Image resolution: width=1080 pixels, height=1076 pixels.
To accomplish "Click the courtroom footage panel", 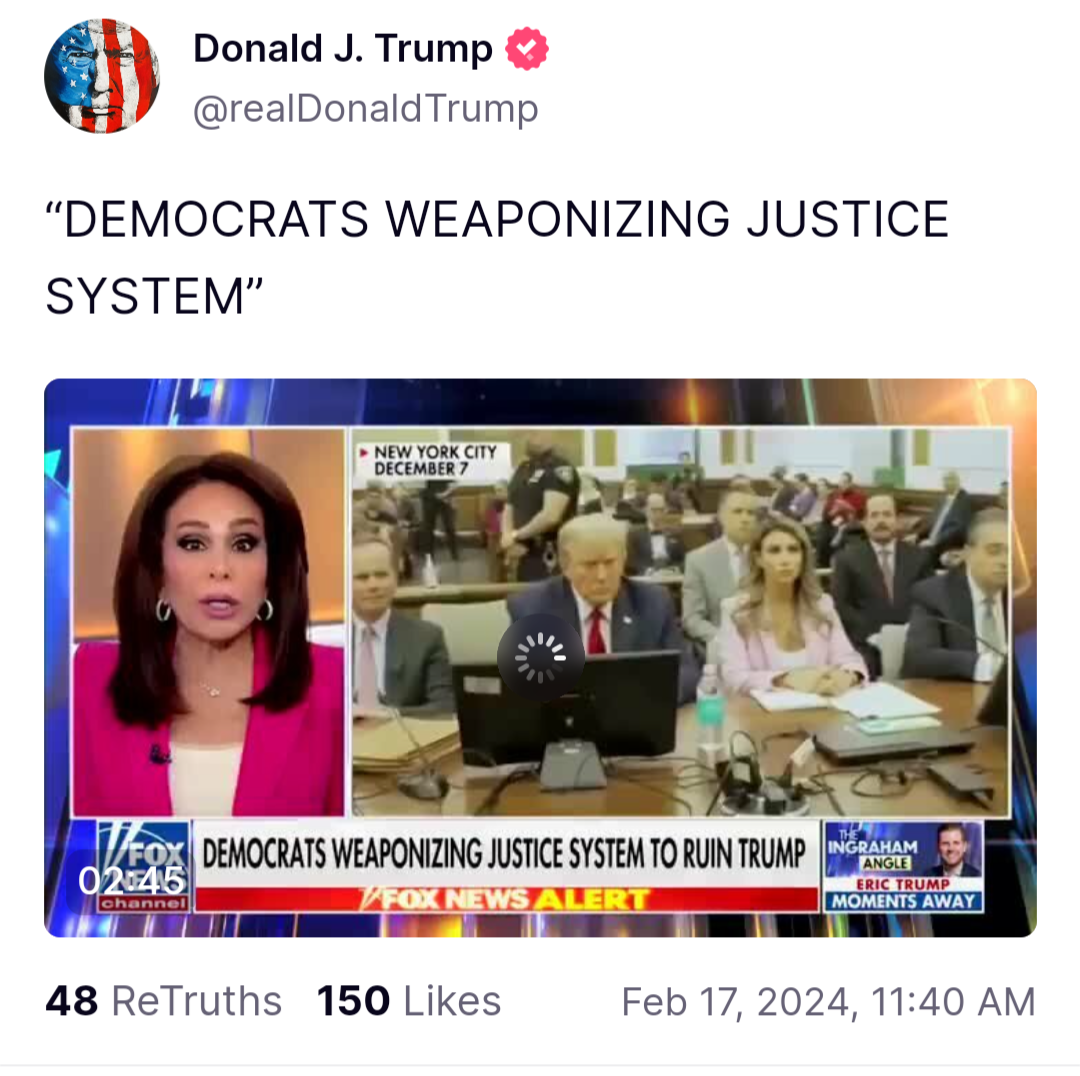I will pos(681,622).
